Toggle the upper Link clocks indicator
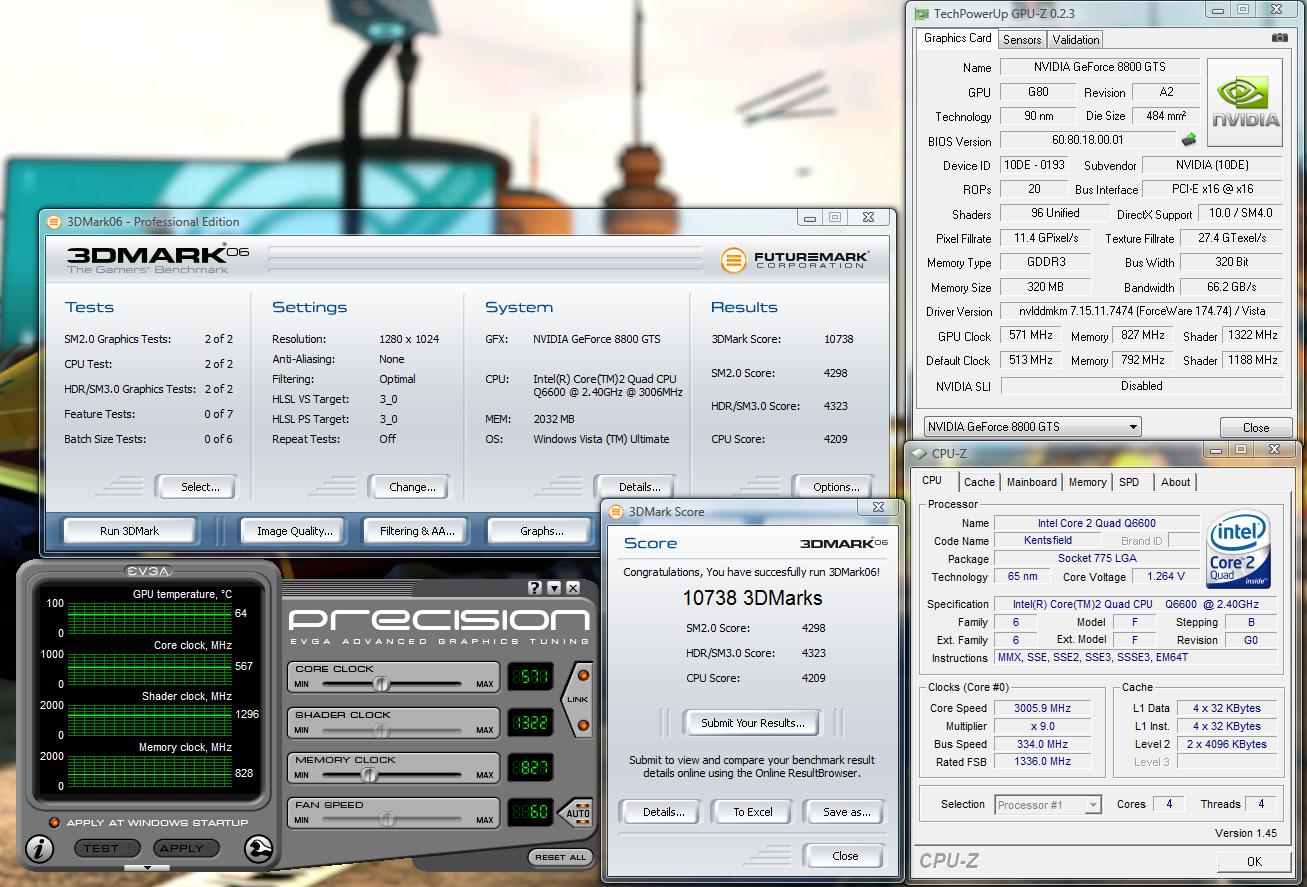The height and width of the screenshot is (887, 1307). 583,676
